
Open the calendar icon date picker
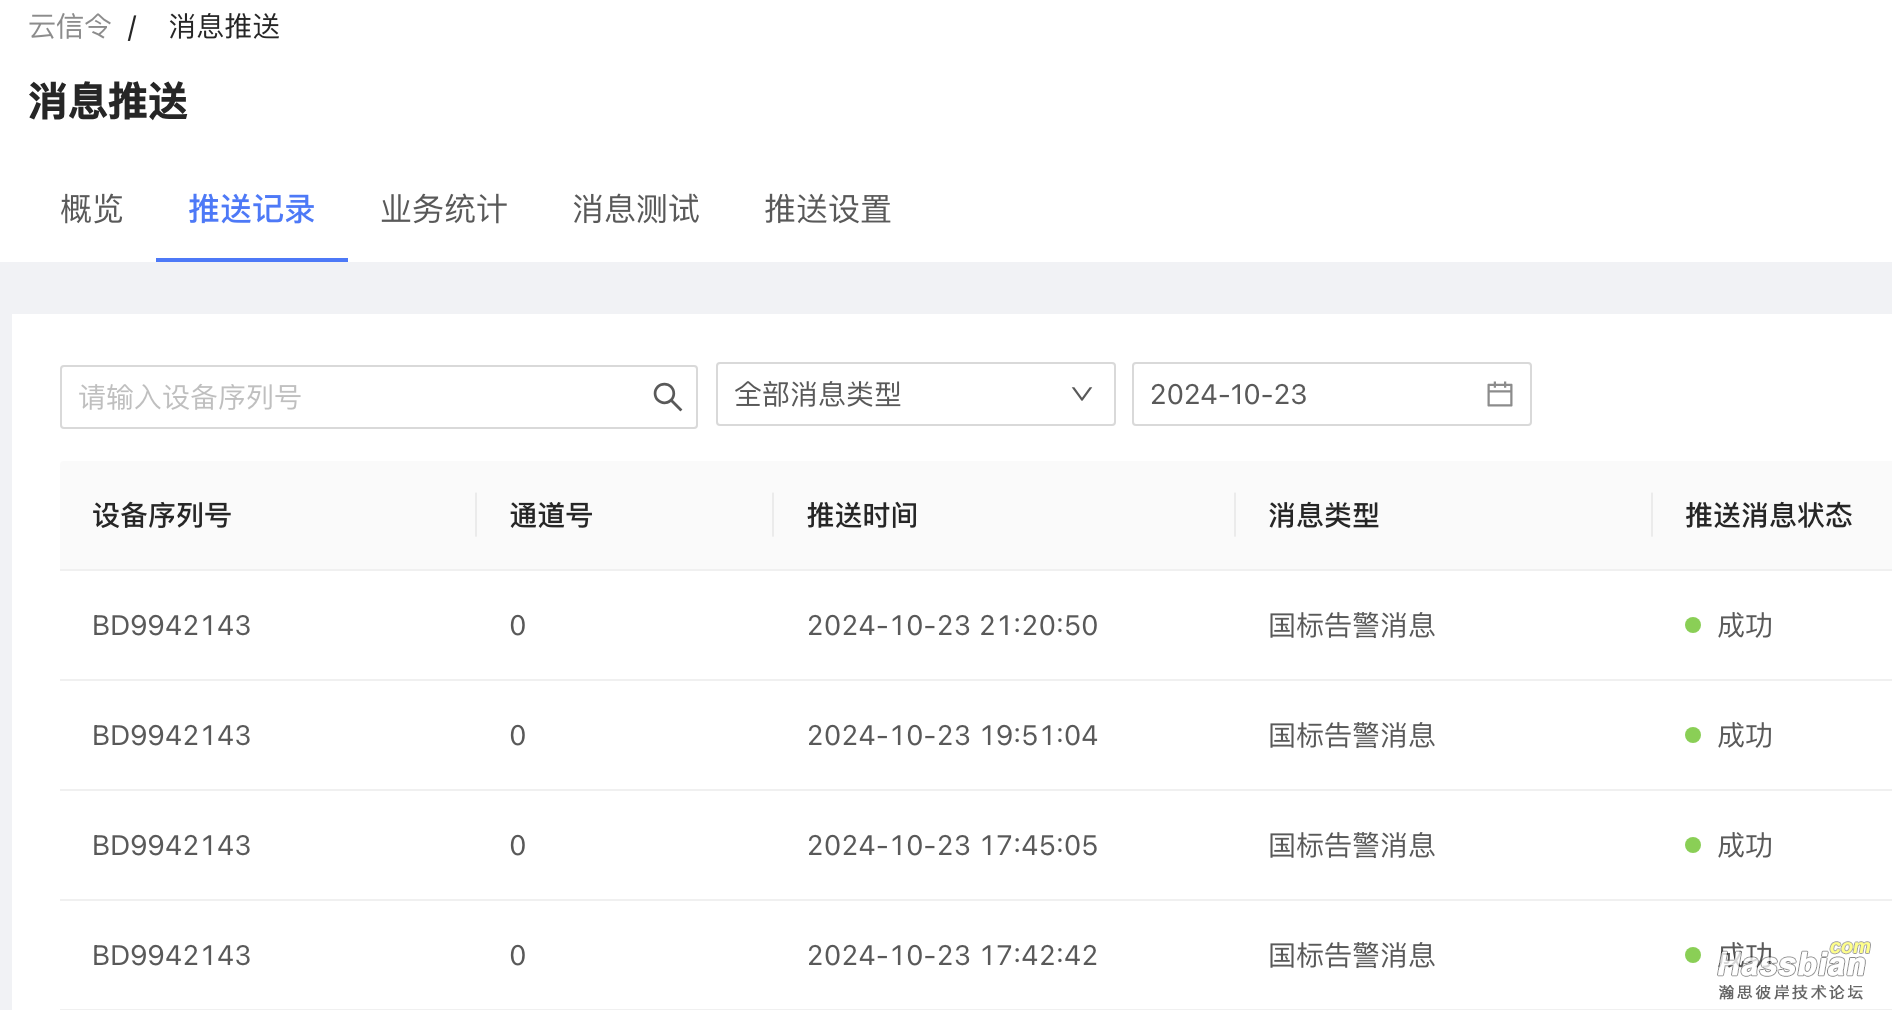pos(1499,394)
